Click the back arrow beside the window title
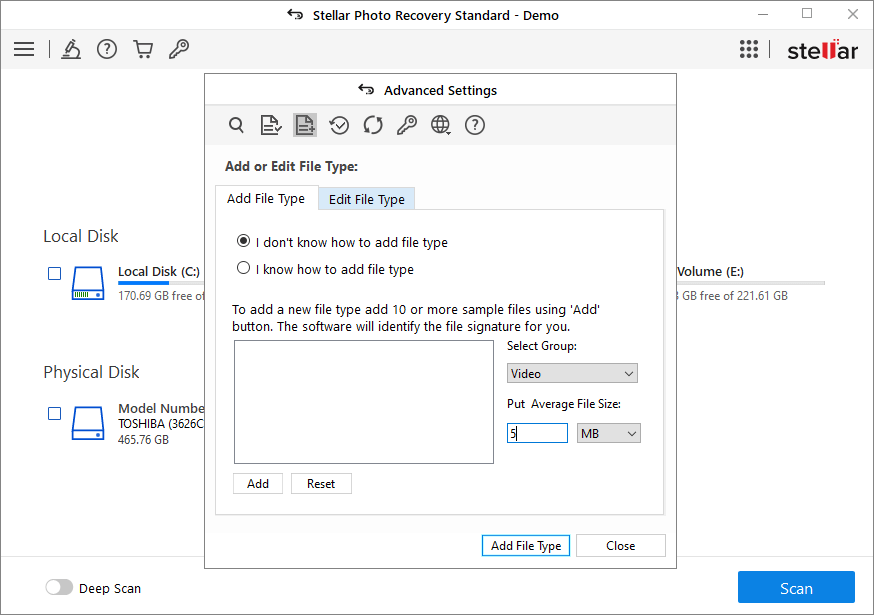Viewport: 874px width, 615px height. (x=295, y=14)
